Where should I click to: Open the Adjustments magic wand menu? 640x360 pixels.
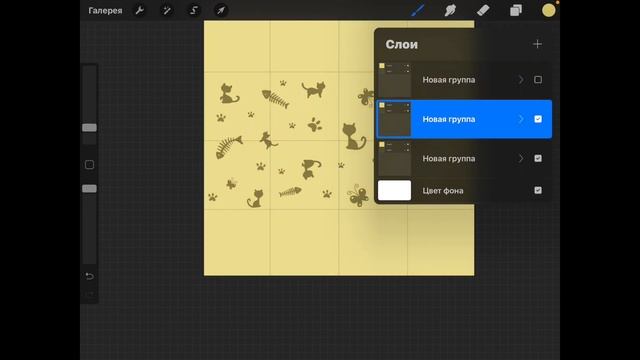pyautogui.click(x=167, y=10)
